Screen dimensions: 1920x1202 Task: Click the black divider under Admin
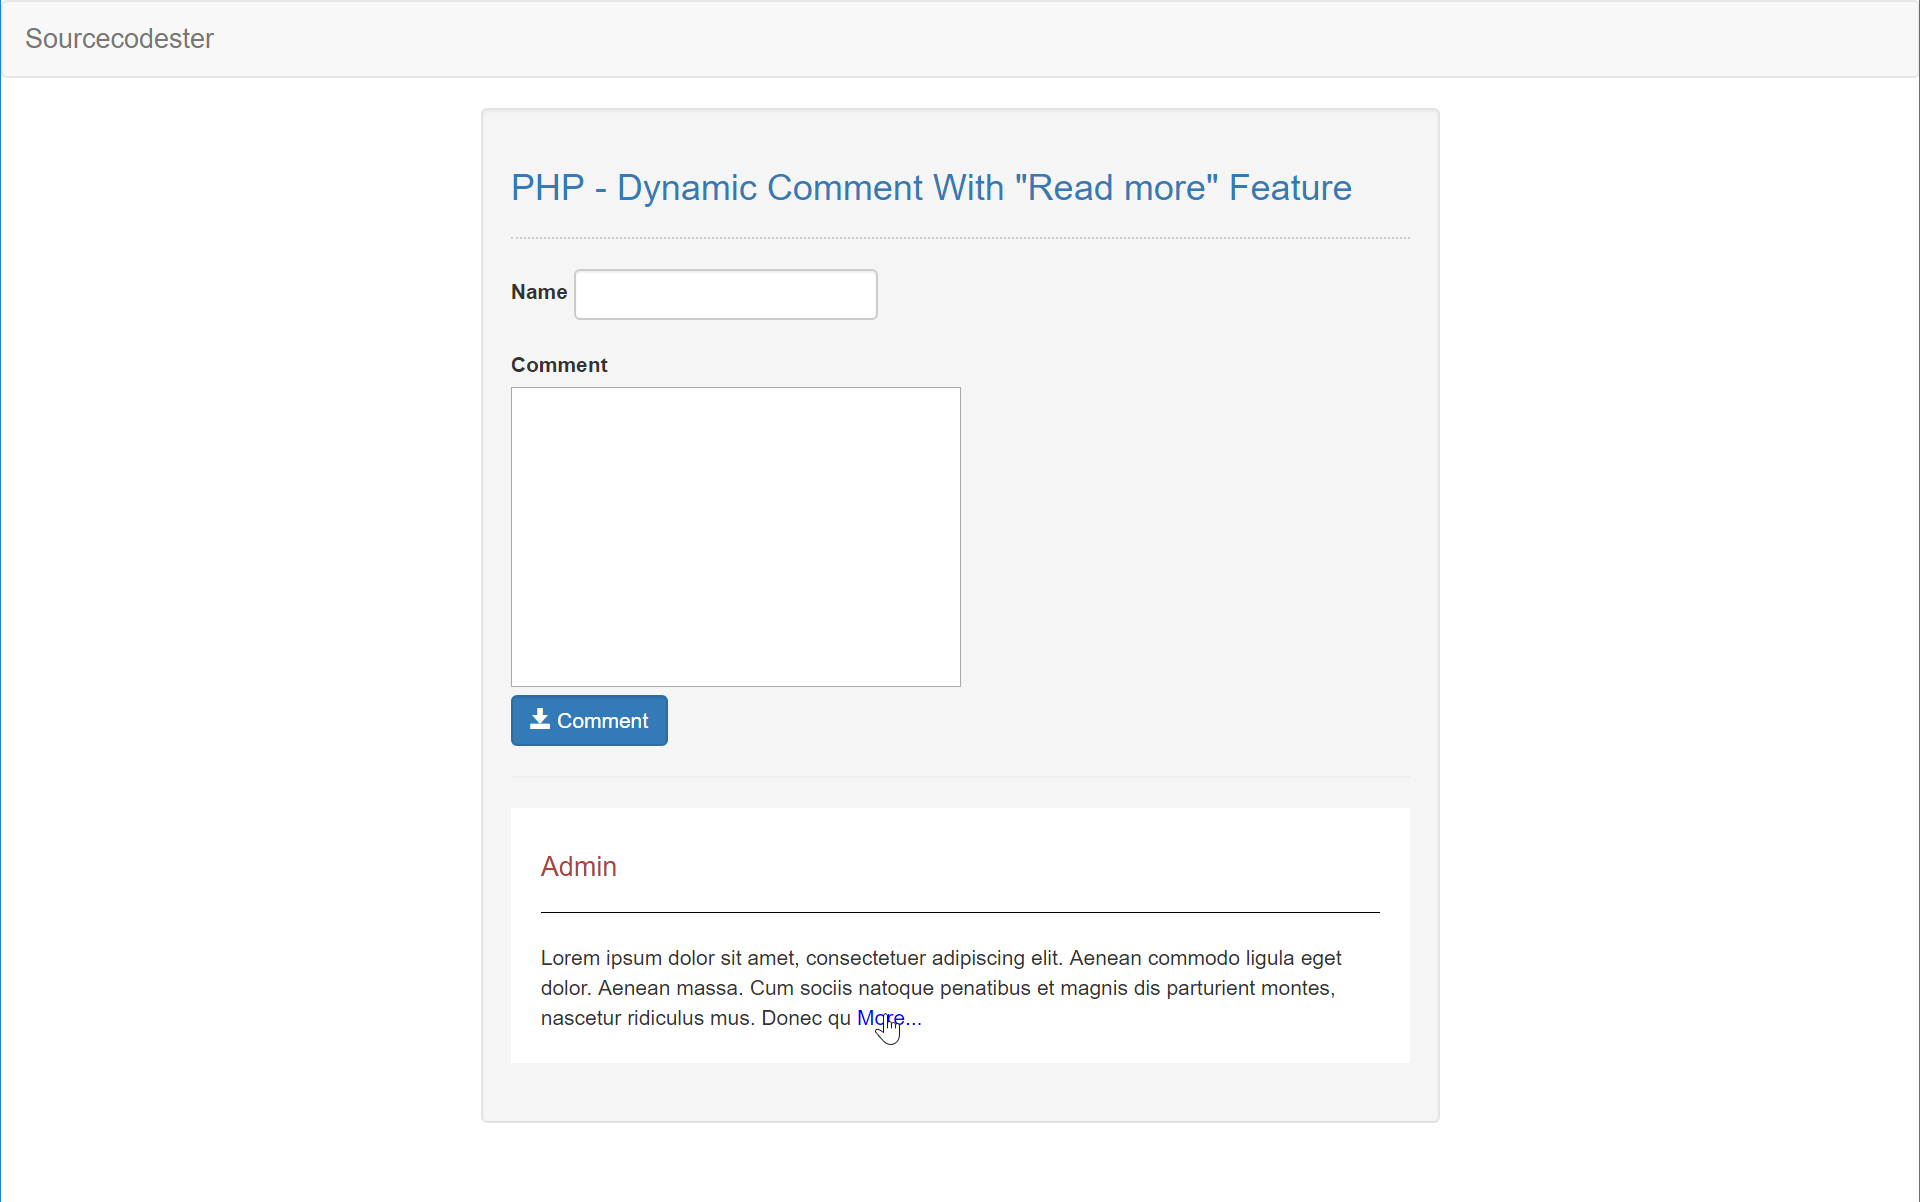960,912
